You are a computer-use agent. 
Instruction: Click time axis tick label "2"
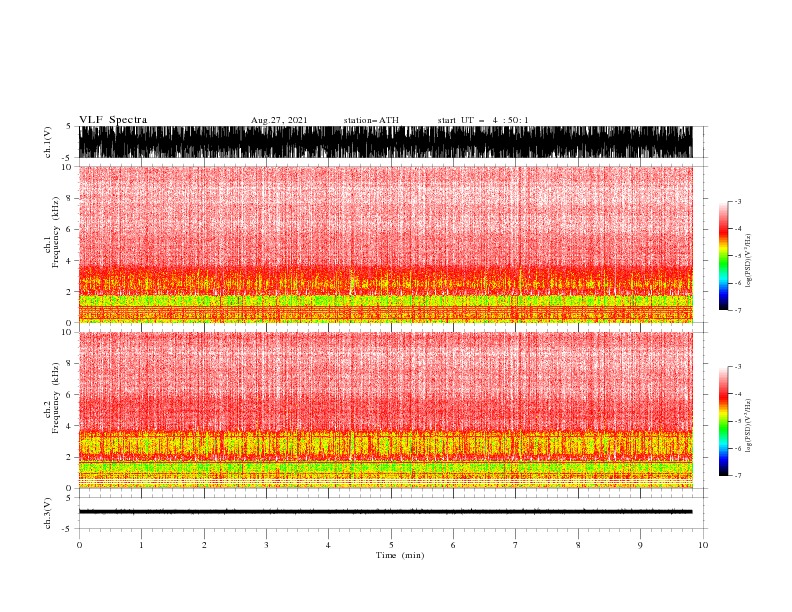(204, 545)
